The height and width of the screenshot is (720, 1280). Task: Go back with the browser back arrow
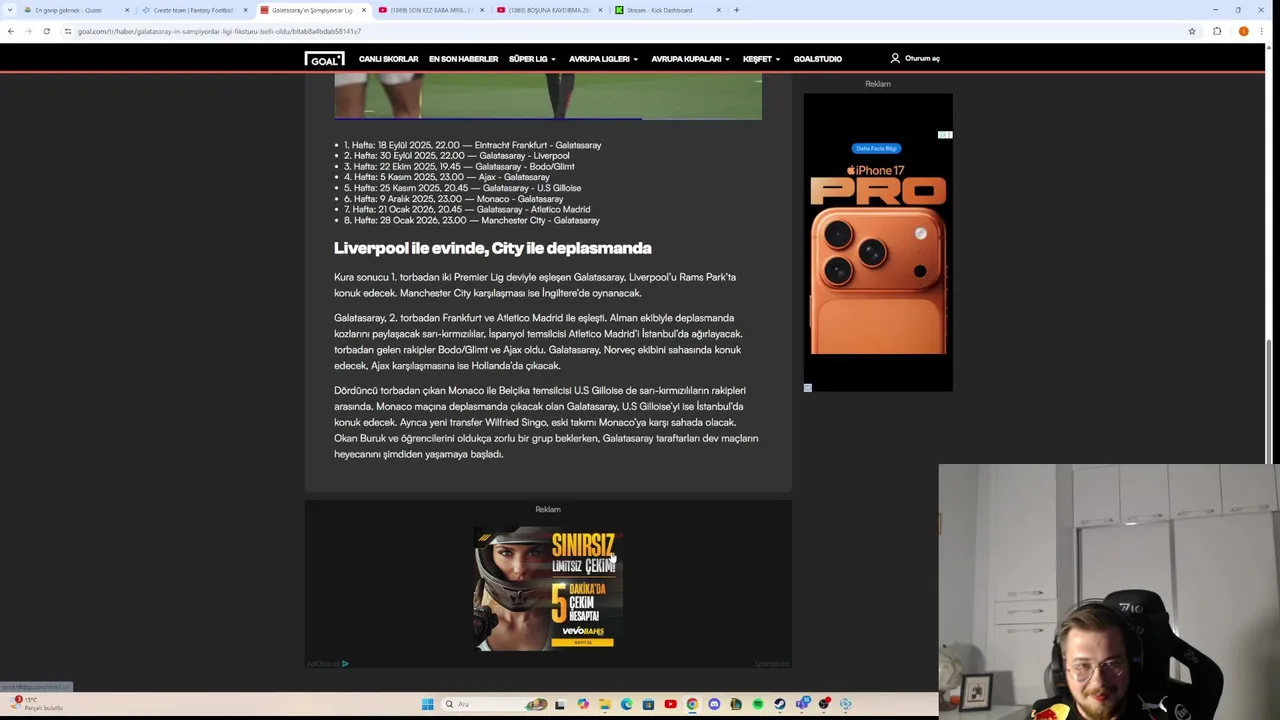click(11, 31)
